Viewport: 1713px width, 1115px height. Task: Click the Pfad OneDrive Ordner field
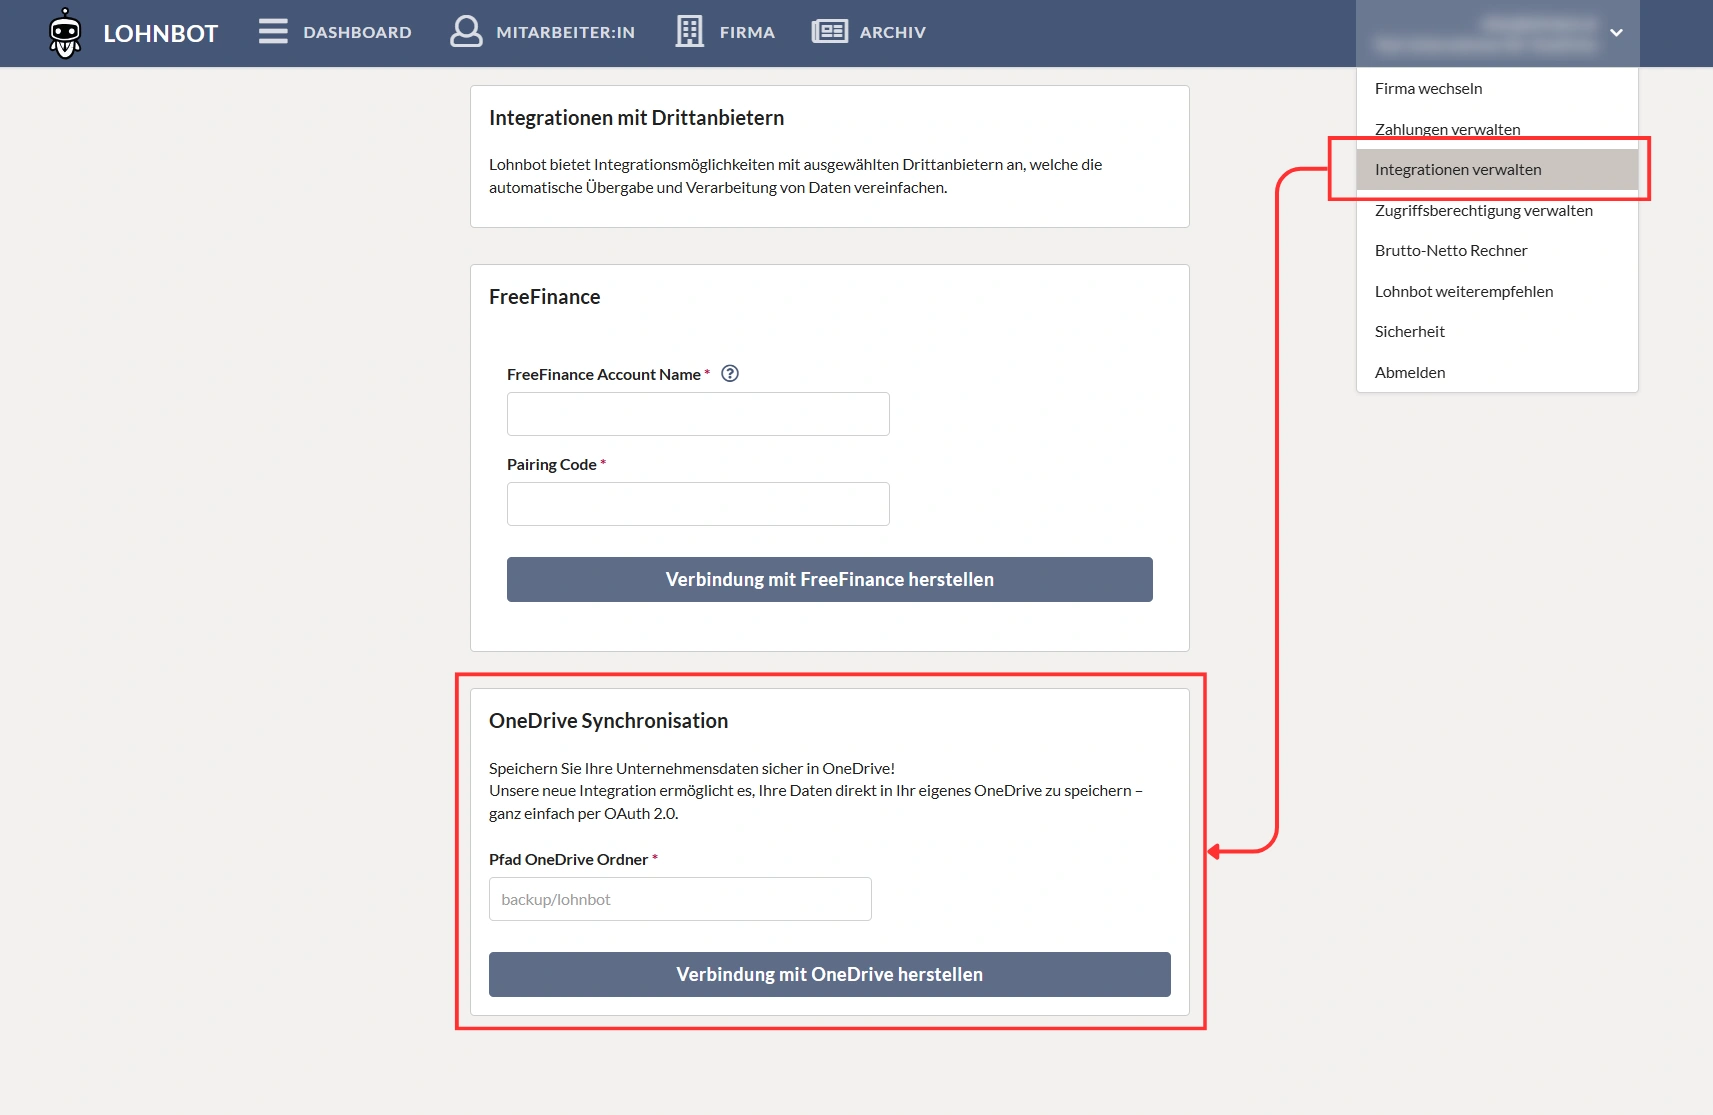coord(679,899)
